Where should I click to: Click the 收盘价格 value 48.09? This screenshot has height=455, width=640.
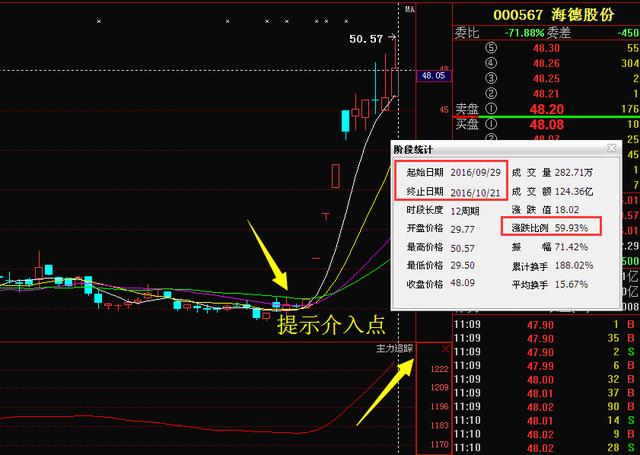pos(462,283)
